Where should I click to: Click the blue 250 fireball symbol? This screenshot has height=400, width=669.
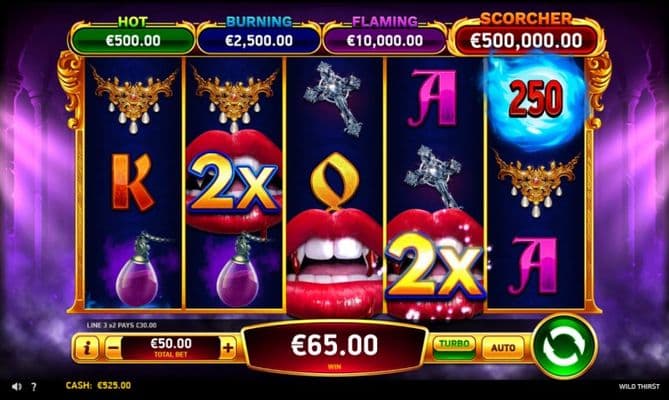click(x=535, y=100)
